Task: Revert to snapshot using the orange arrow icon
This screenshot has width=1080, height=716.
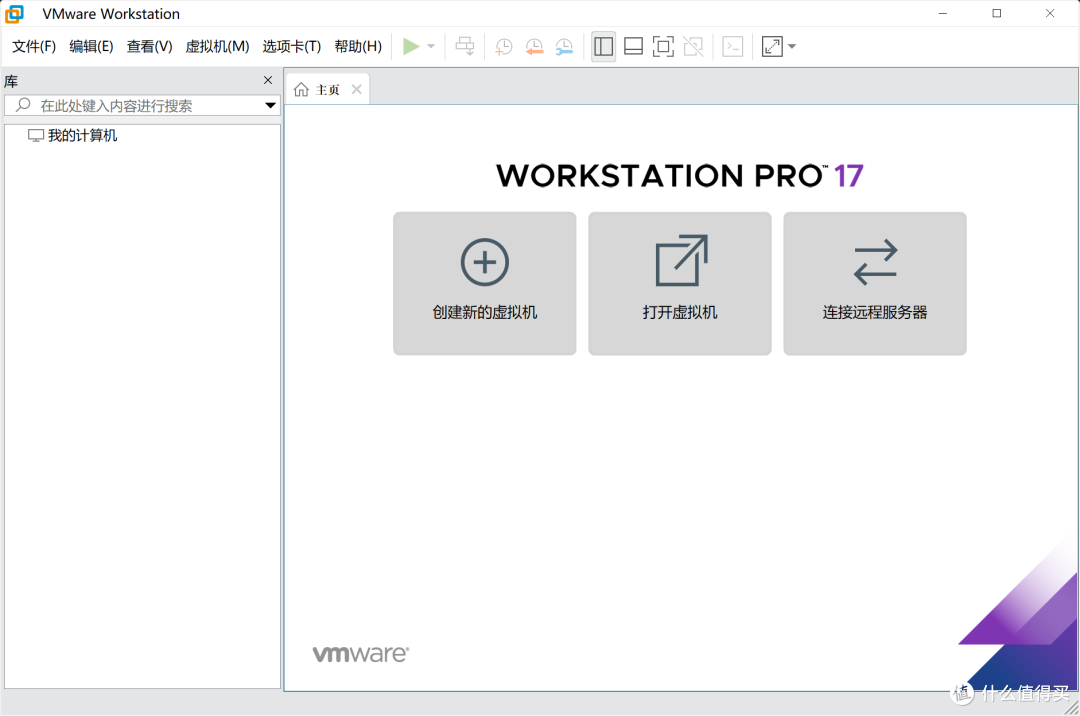Action: pos(534,46)
